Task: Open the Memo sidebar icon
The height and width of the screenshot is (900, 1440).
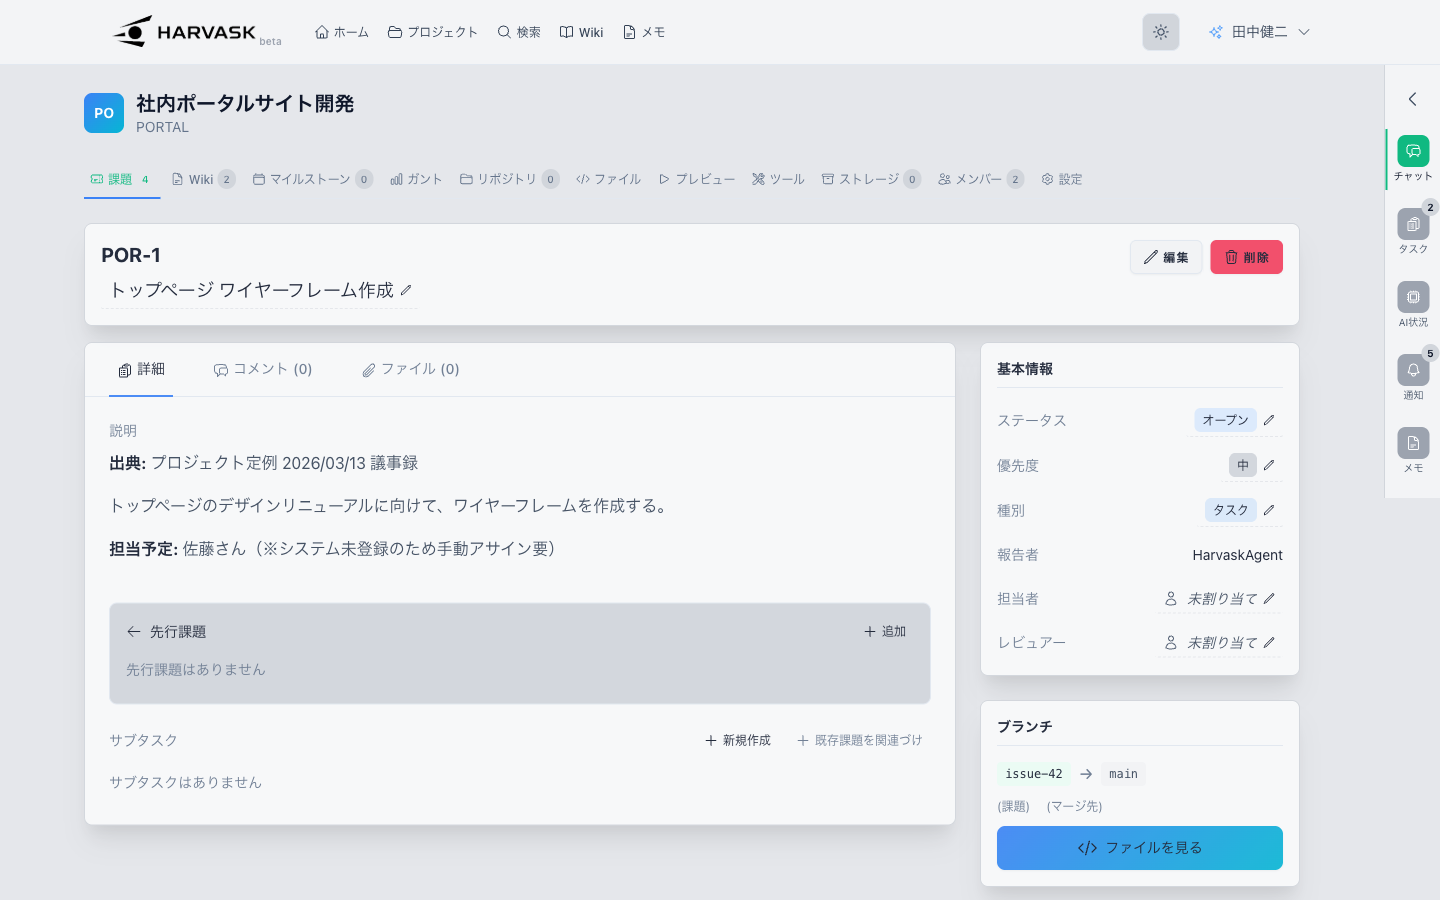Action: pyautogui.click(x=1412, y=444)
